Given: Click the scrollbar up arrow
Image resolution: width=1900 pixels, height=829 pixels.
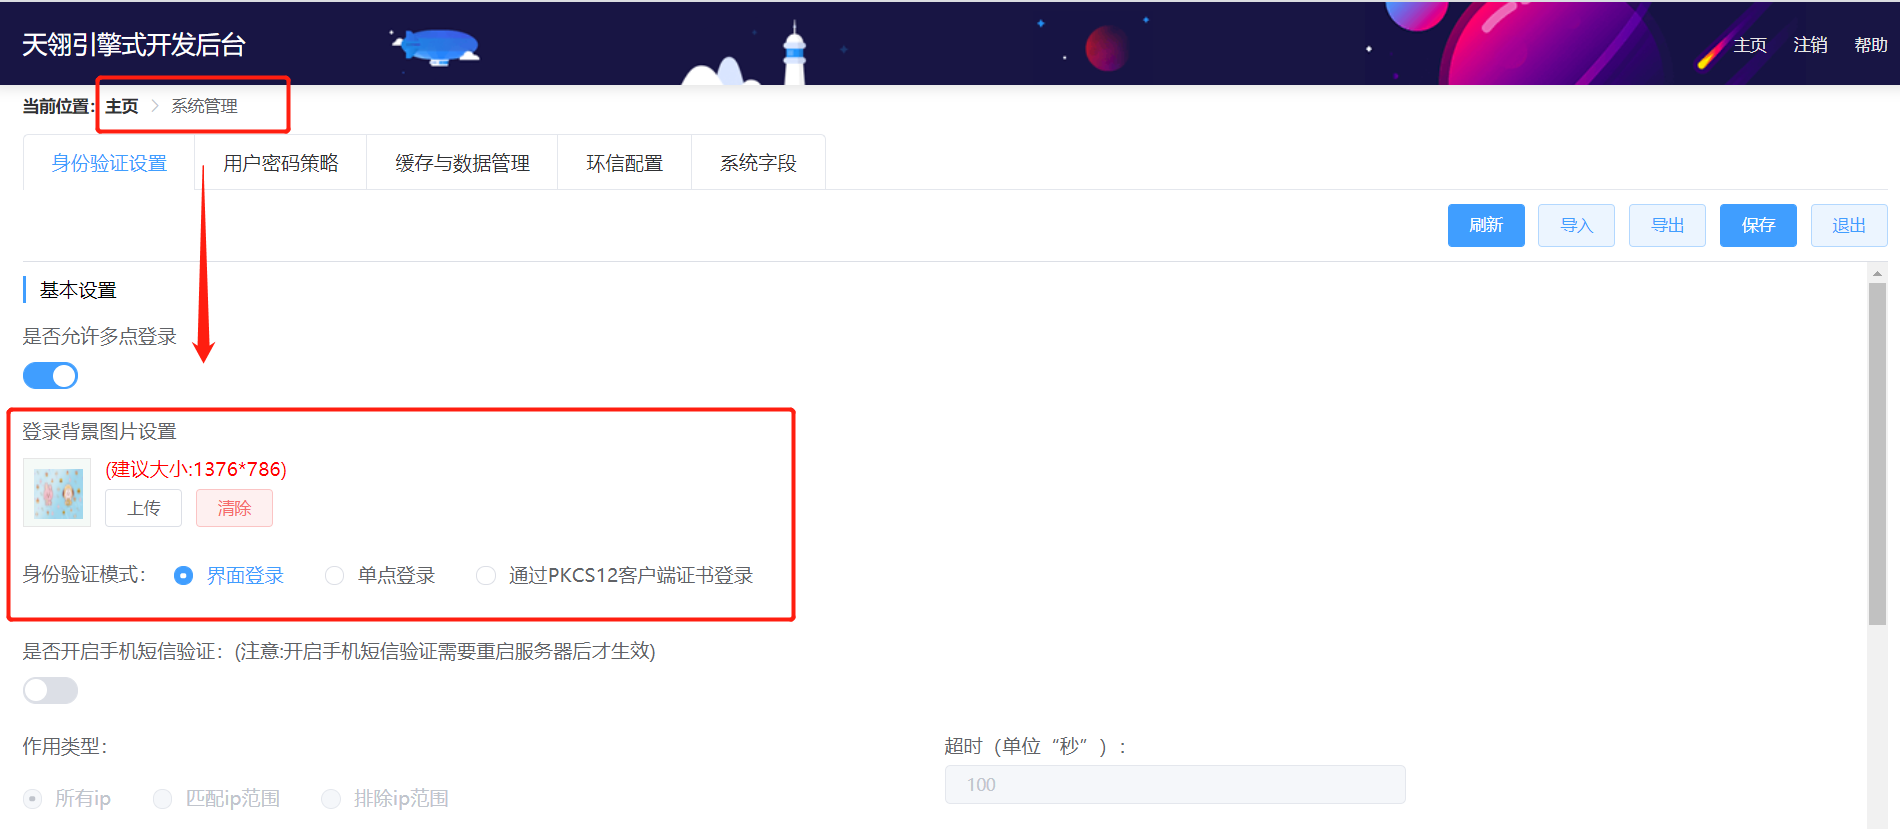Looking at the screenshot, I should coord(1877,273).
